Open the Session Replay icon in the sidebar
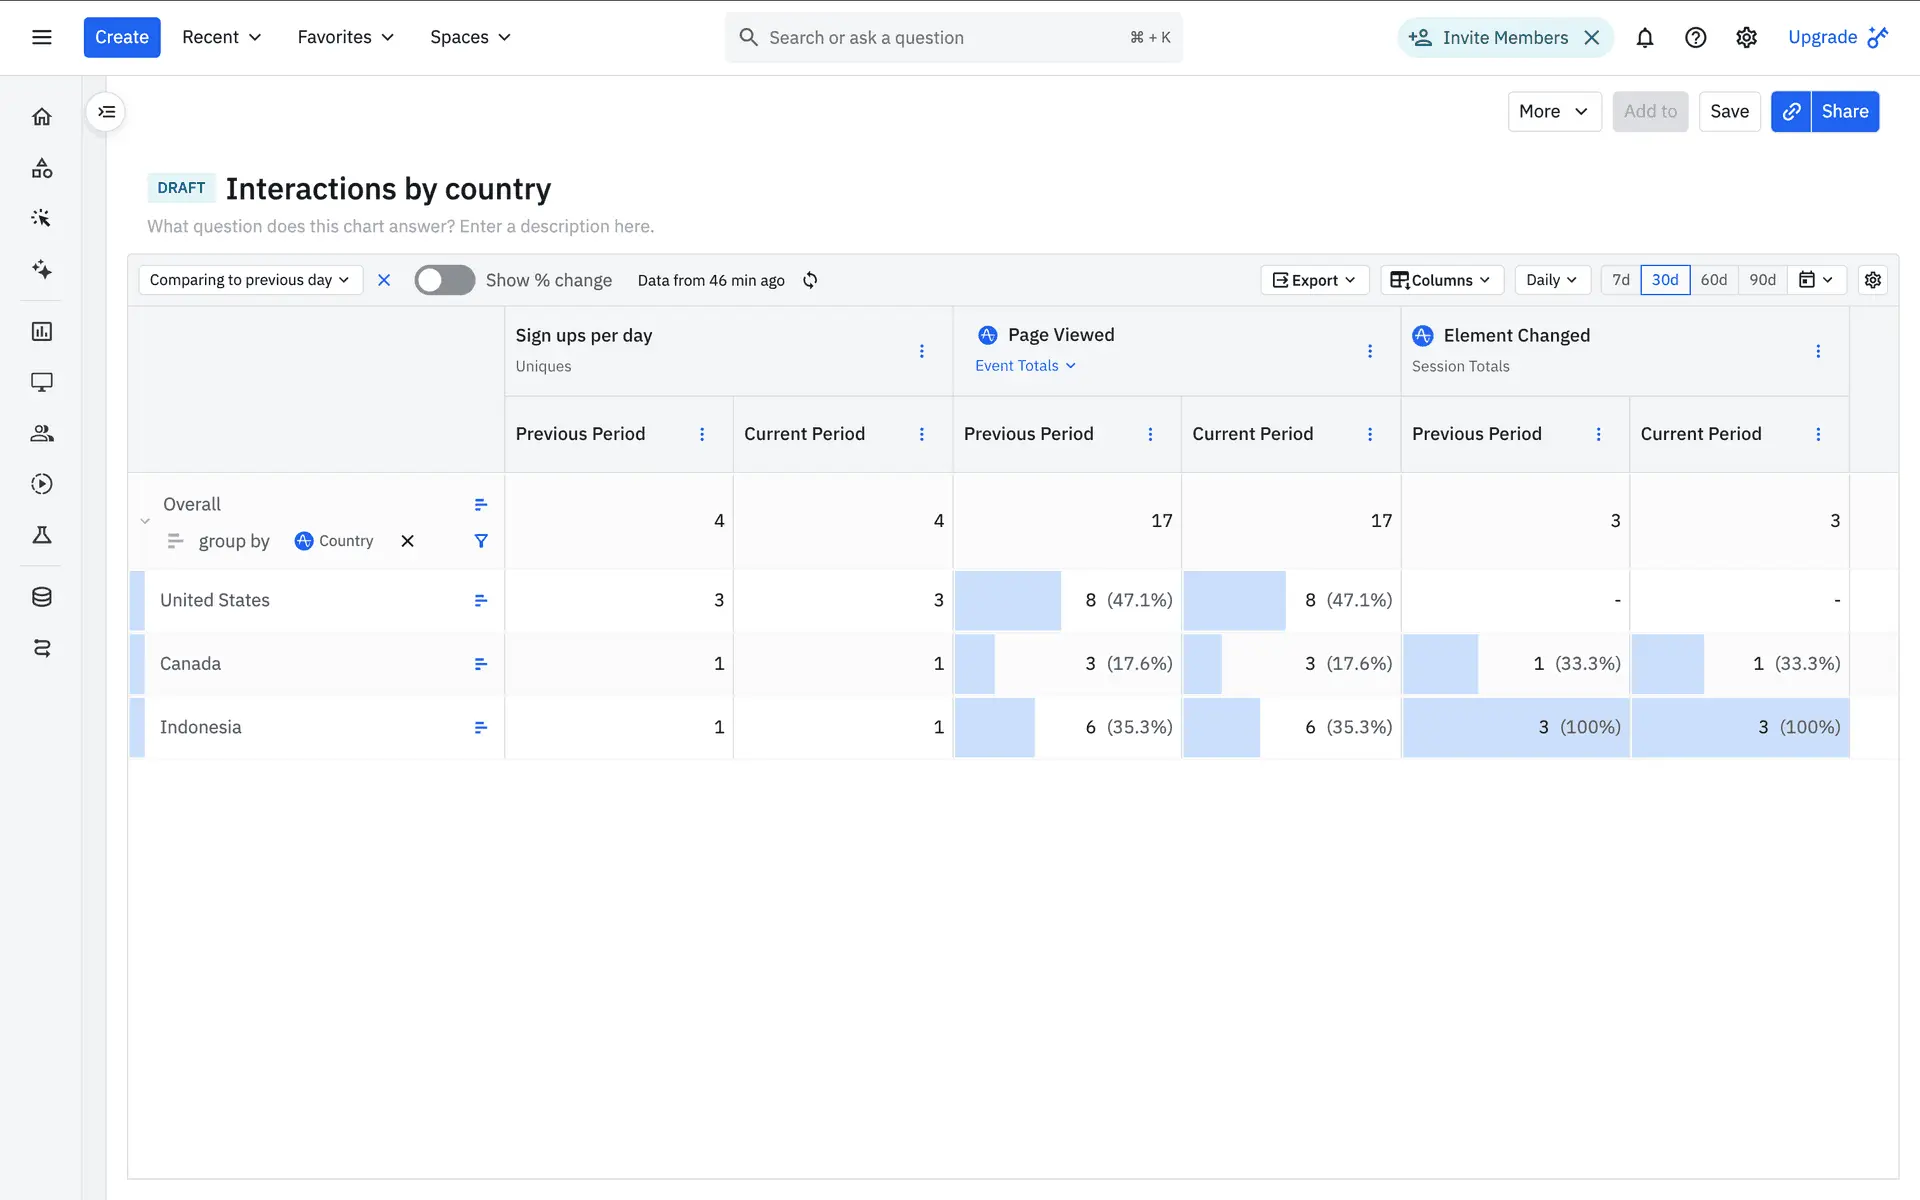This screenshot has height=1200, width=1920. (41, 484)
